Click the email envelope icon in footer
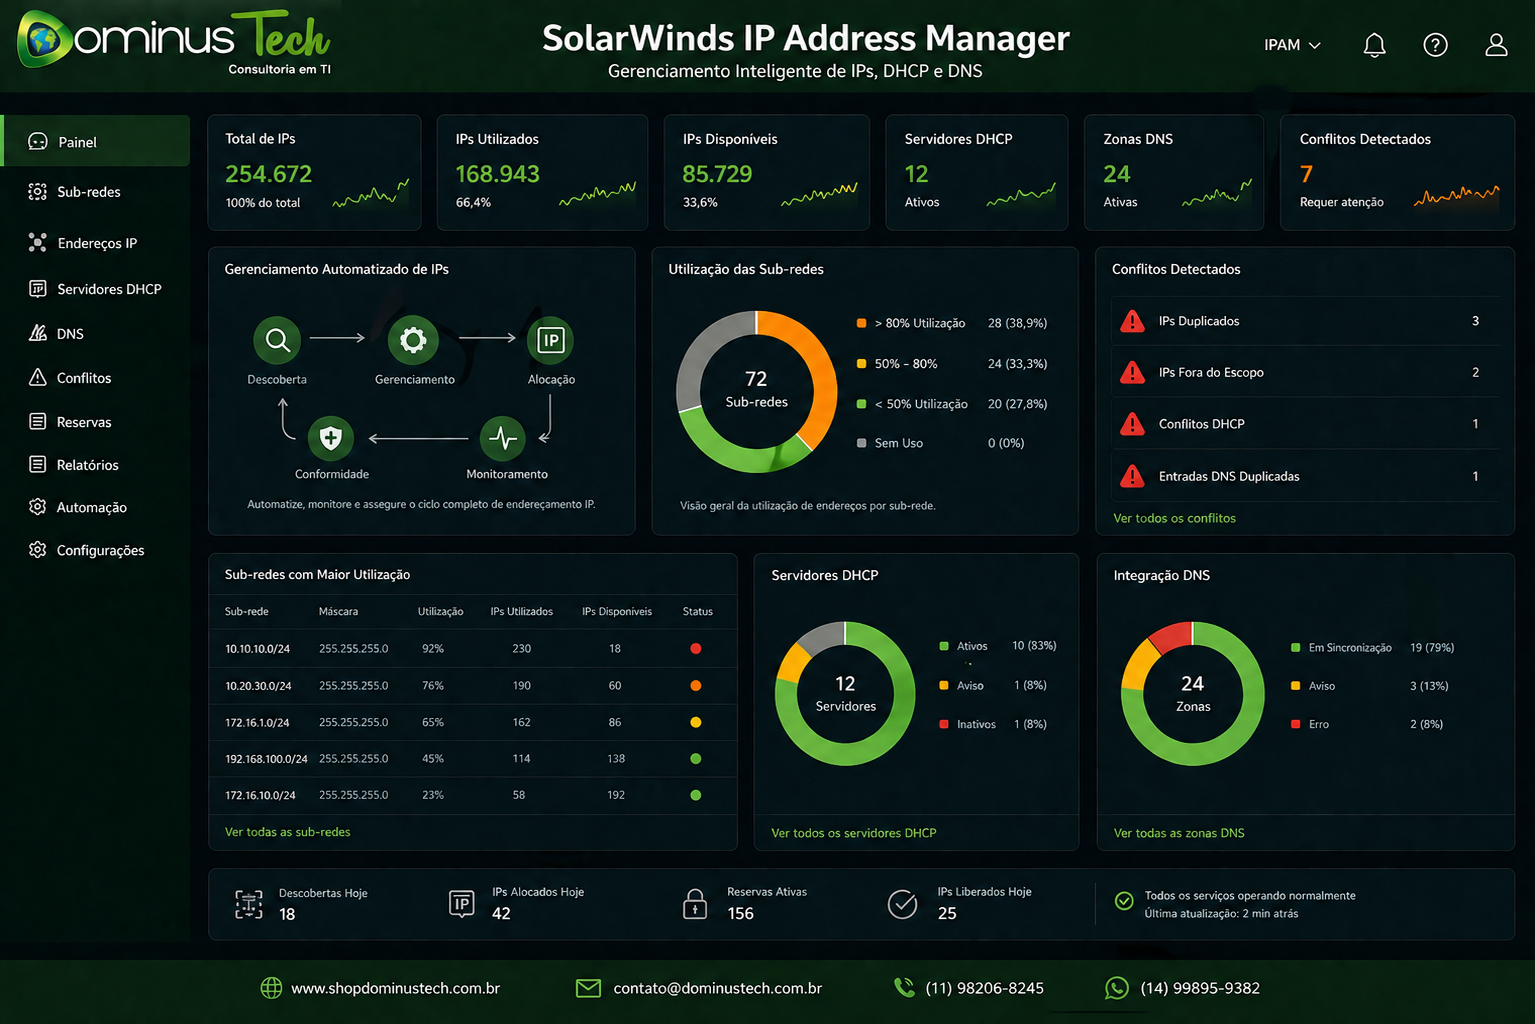The width and height of the screenshot is (1535, 1024). pos(588,988)
